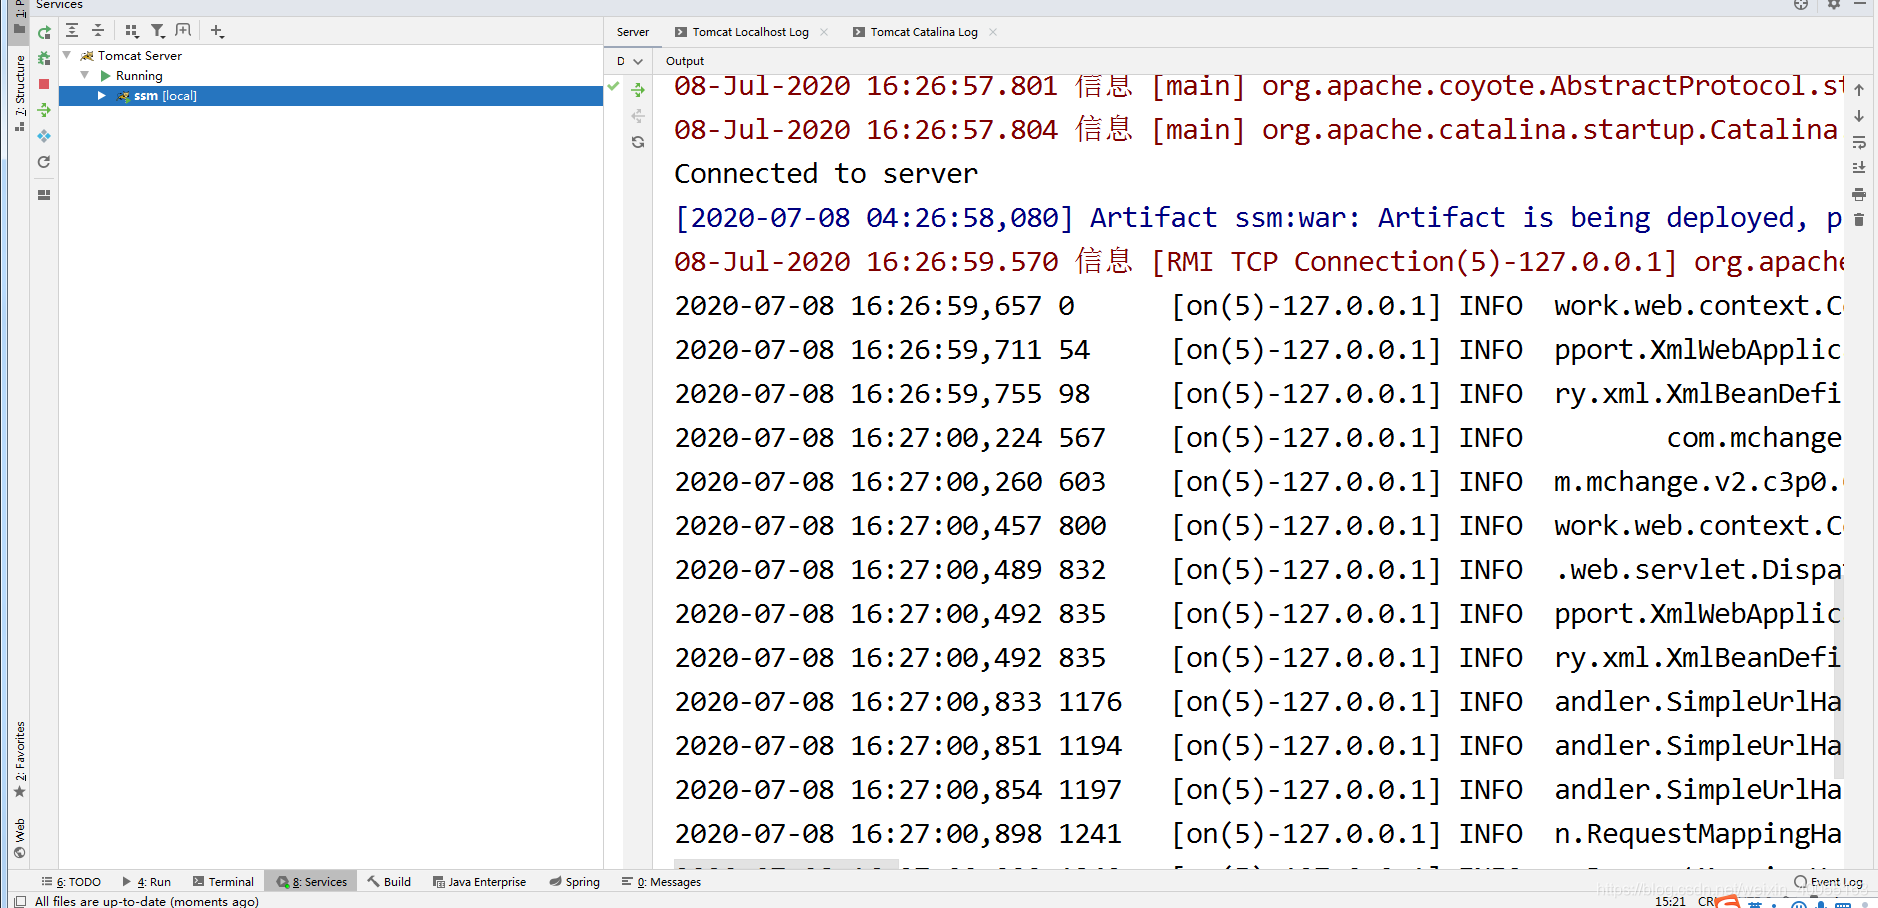The width and height of the screenshot is (1878, 908).
Task: Toggle tool window bars at status corner
Action: tap(20, 901)
